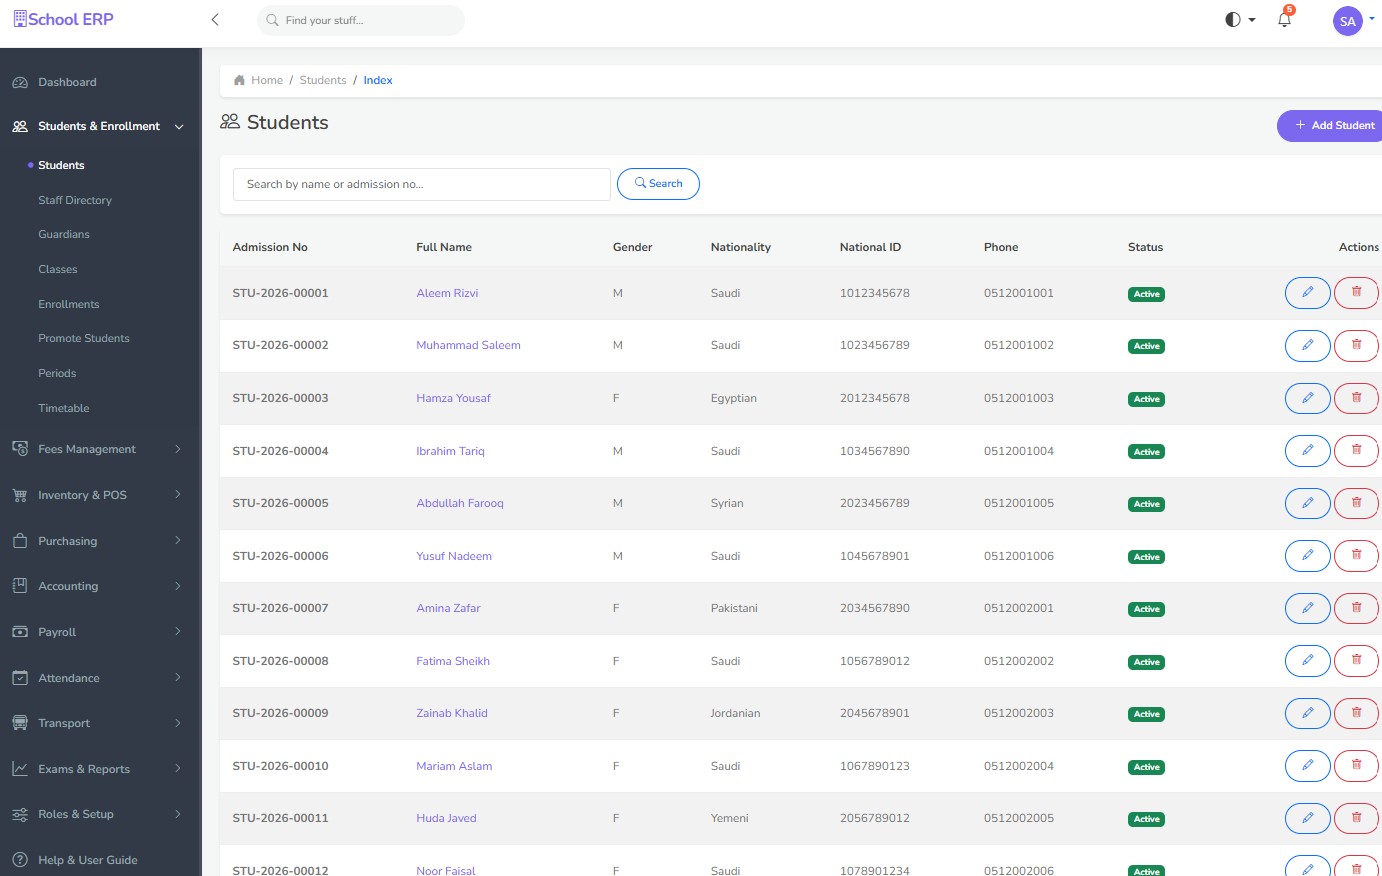This screenshot has height=876, width=1382.
Task: Expand Exams & Reports chevron
Action: tap(178, 769)
